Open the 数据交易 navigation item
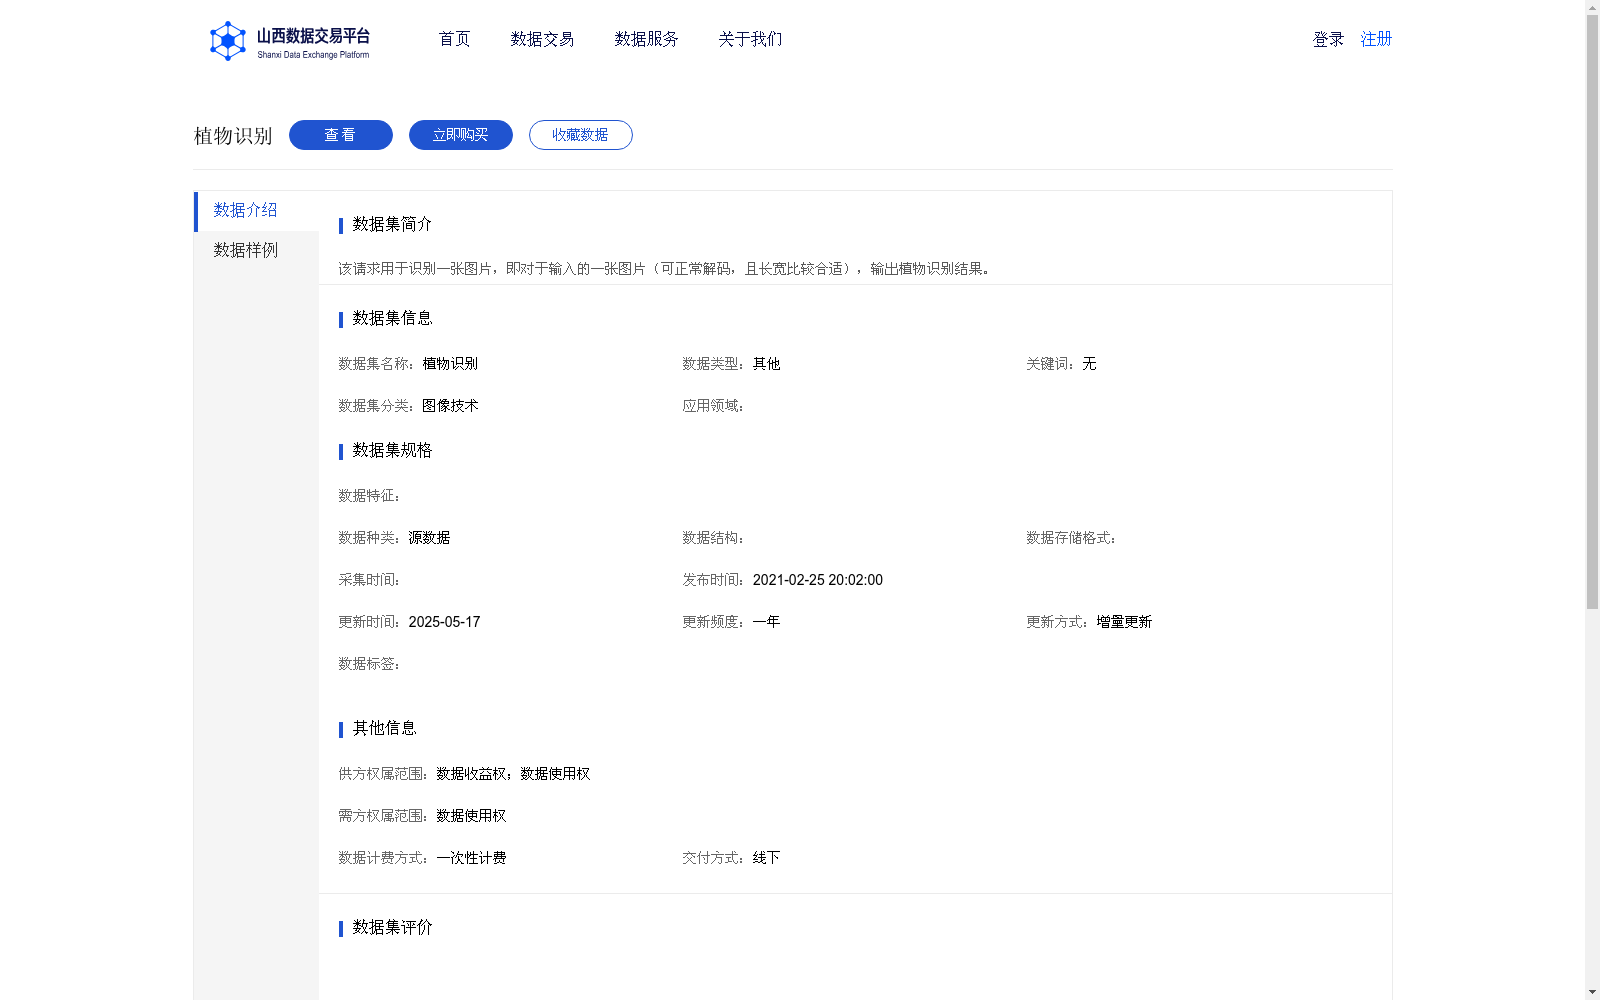 point(542,39)
